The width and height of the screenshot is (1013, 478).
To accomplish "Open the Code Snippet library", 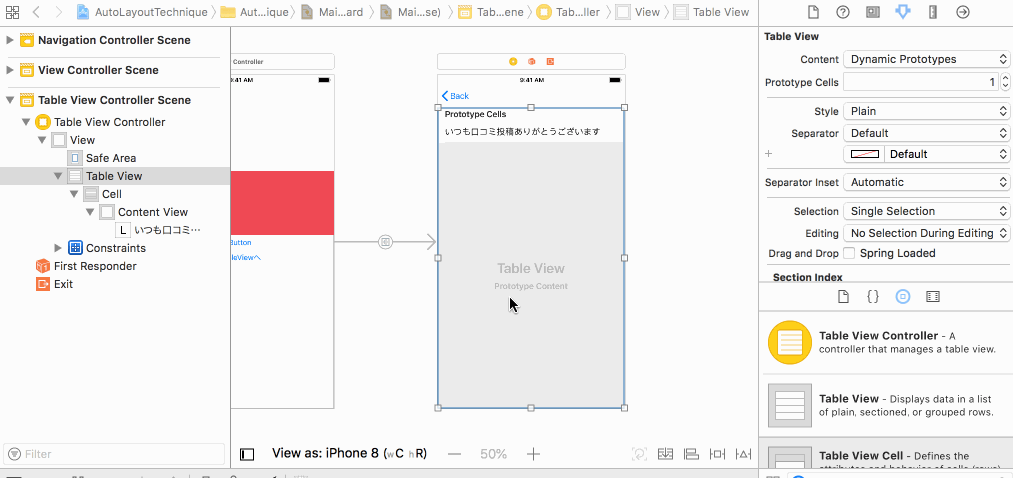I will click(x=873, y=296).
